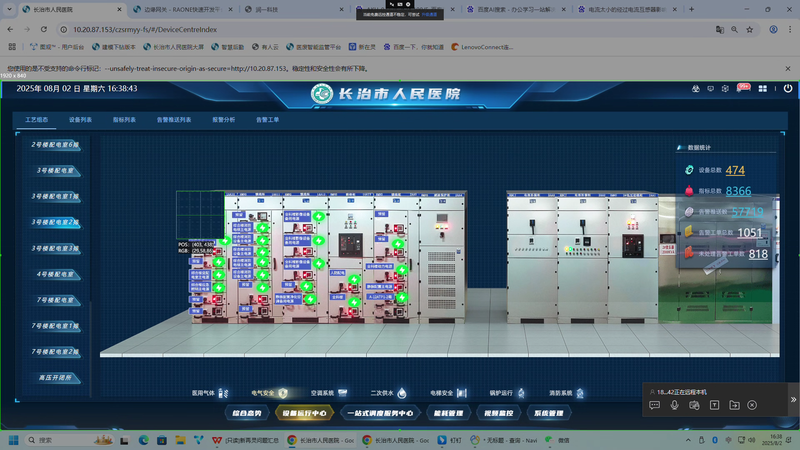Viewport: 800px width, 450px height.
Task: Open the grid menu icon in header
Action: click(763, 89)
